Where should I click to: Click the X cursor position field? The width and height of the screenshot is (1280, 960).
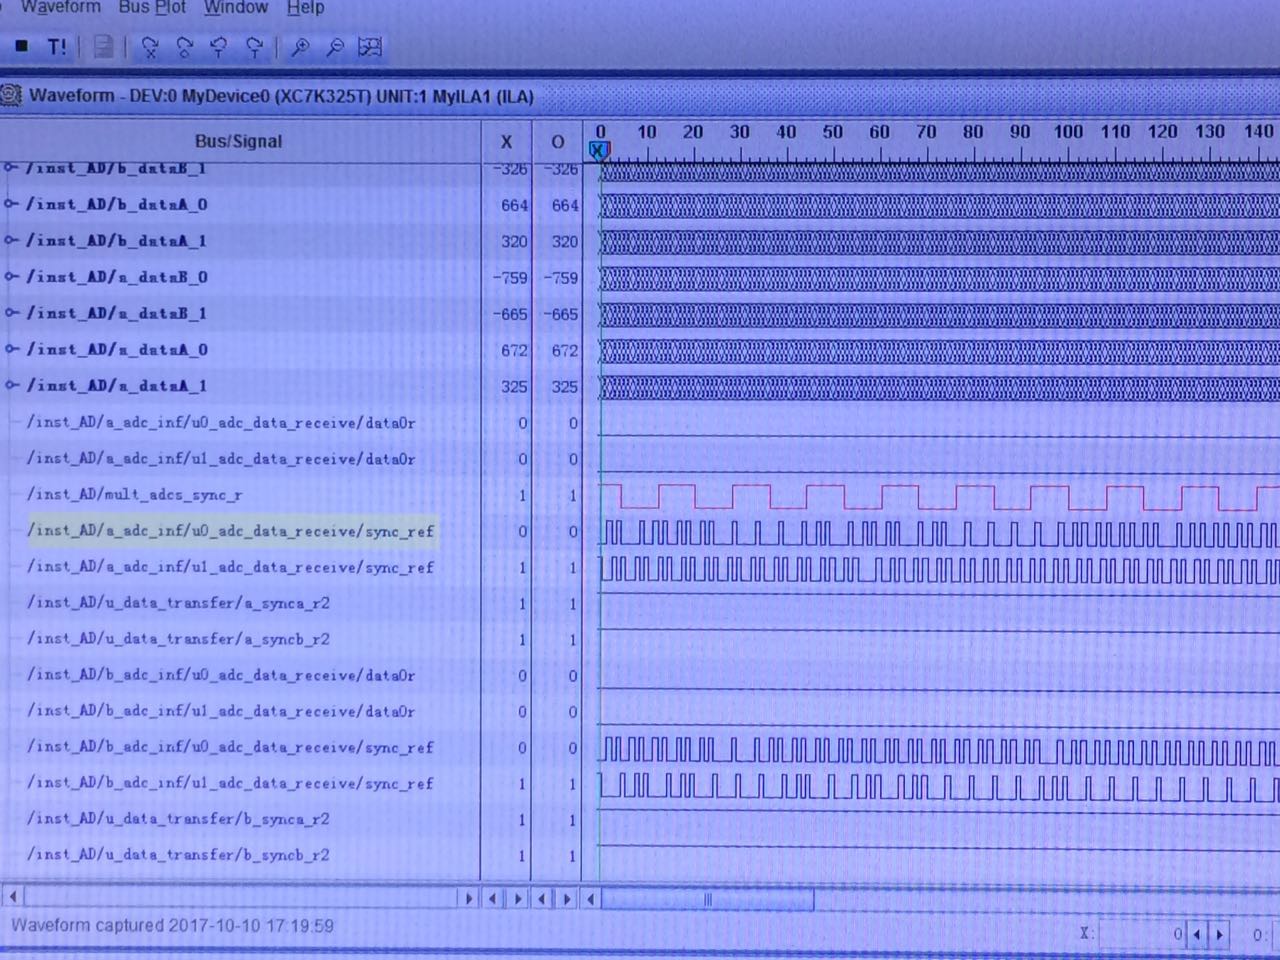(x=1142, y=934)
